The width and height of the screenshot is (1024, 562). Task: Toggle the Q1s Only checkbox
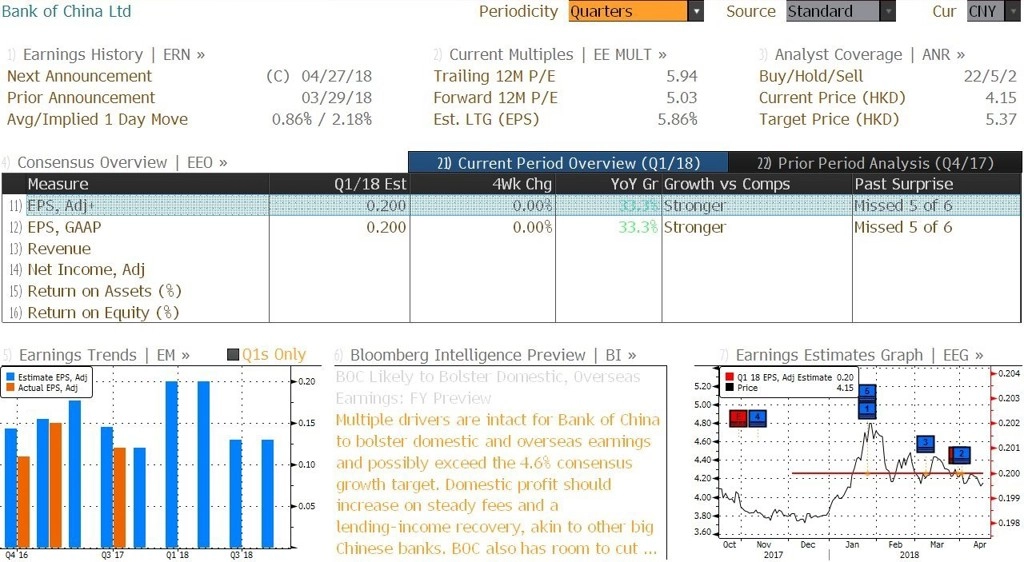click(x=232, y=354)
